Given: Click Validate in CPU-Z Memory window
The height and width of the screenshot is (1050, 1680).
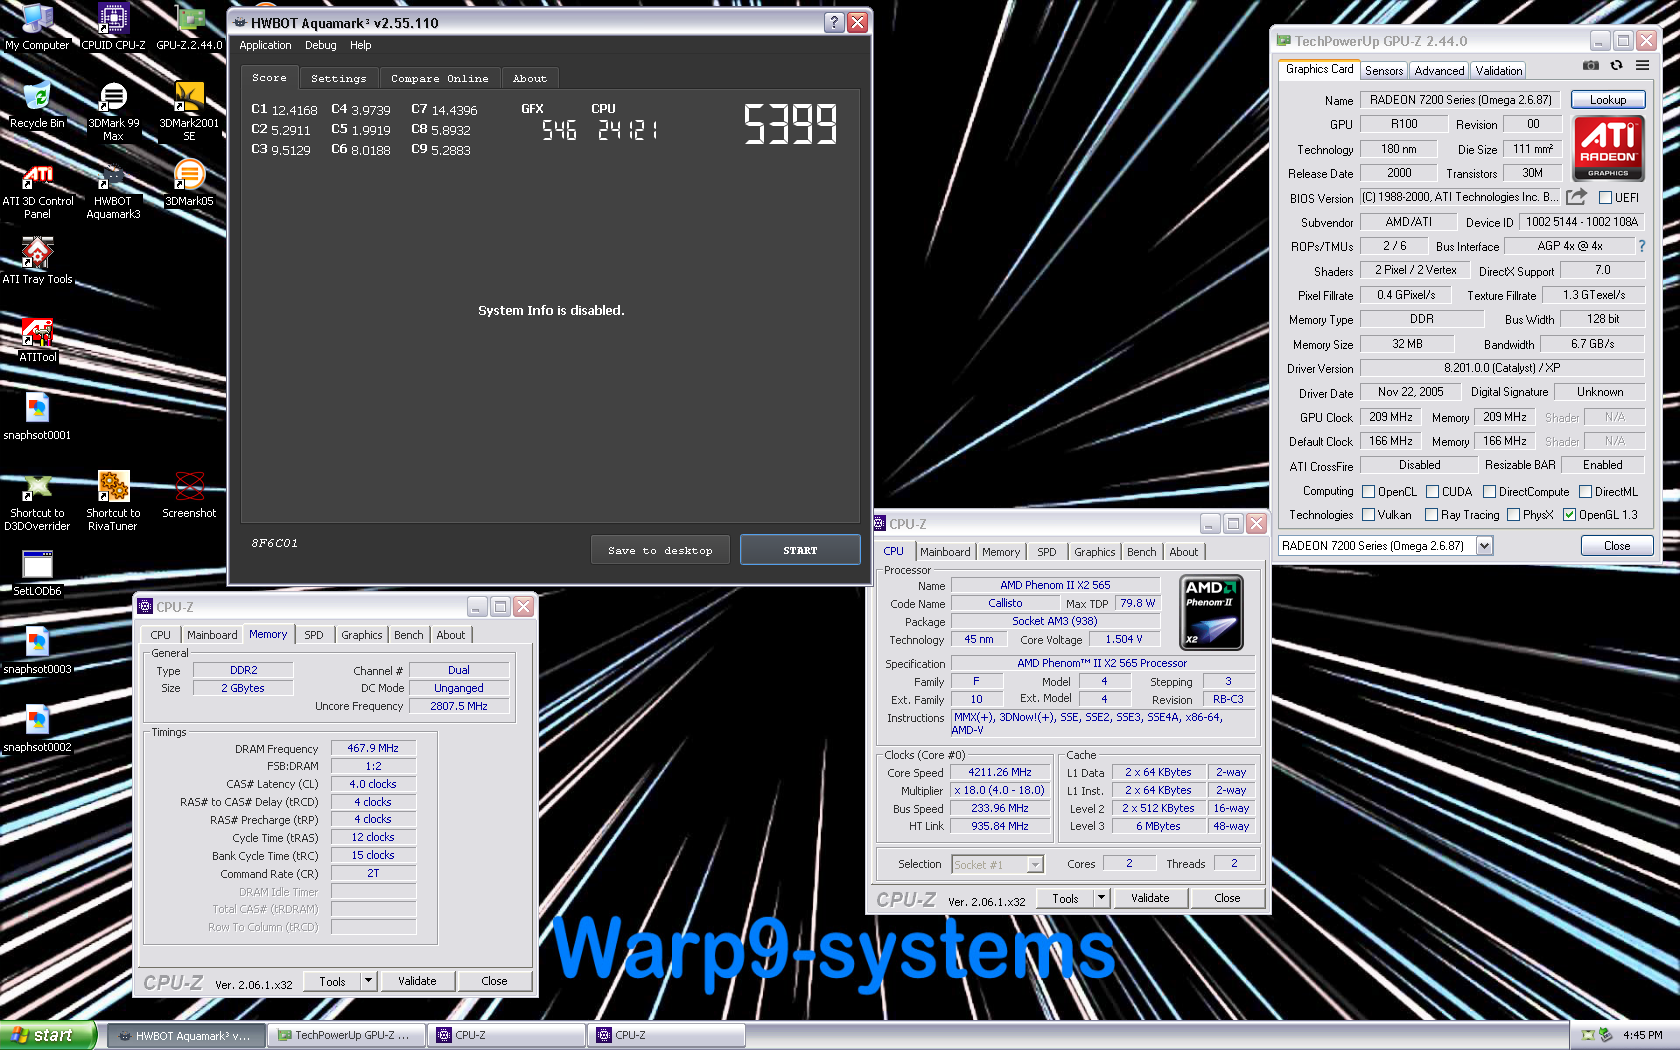Looking at the screenshot, I should tap(417, 981).
